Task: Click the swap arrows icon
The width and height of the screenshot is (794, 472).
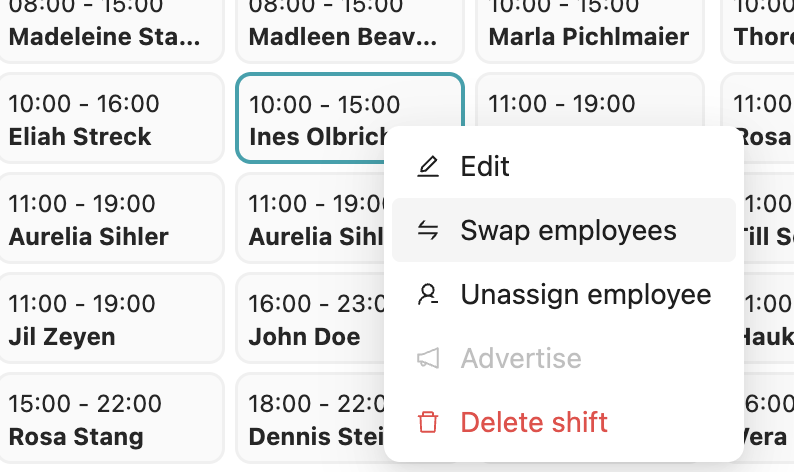Action: [428, 231]
